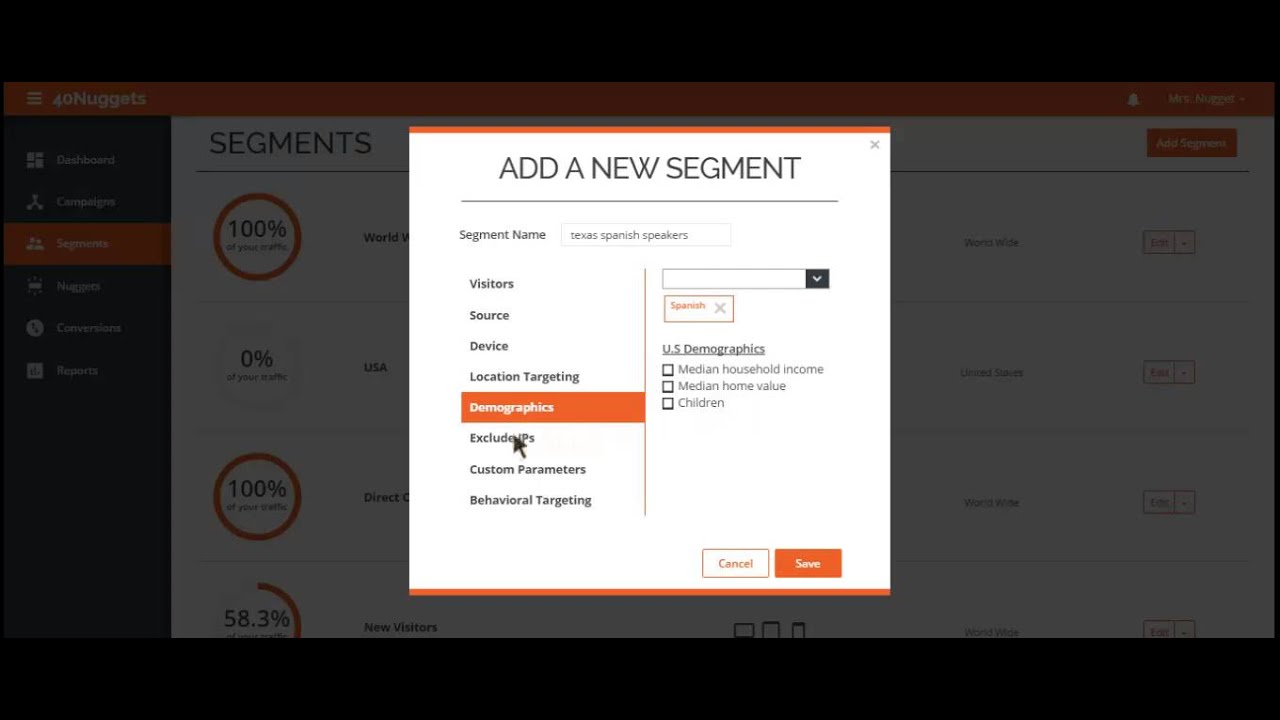Select the Location Targeting tab
Screen dimensions: 1280x720
click(x=552, y=377)
